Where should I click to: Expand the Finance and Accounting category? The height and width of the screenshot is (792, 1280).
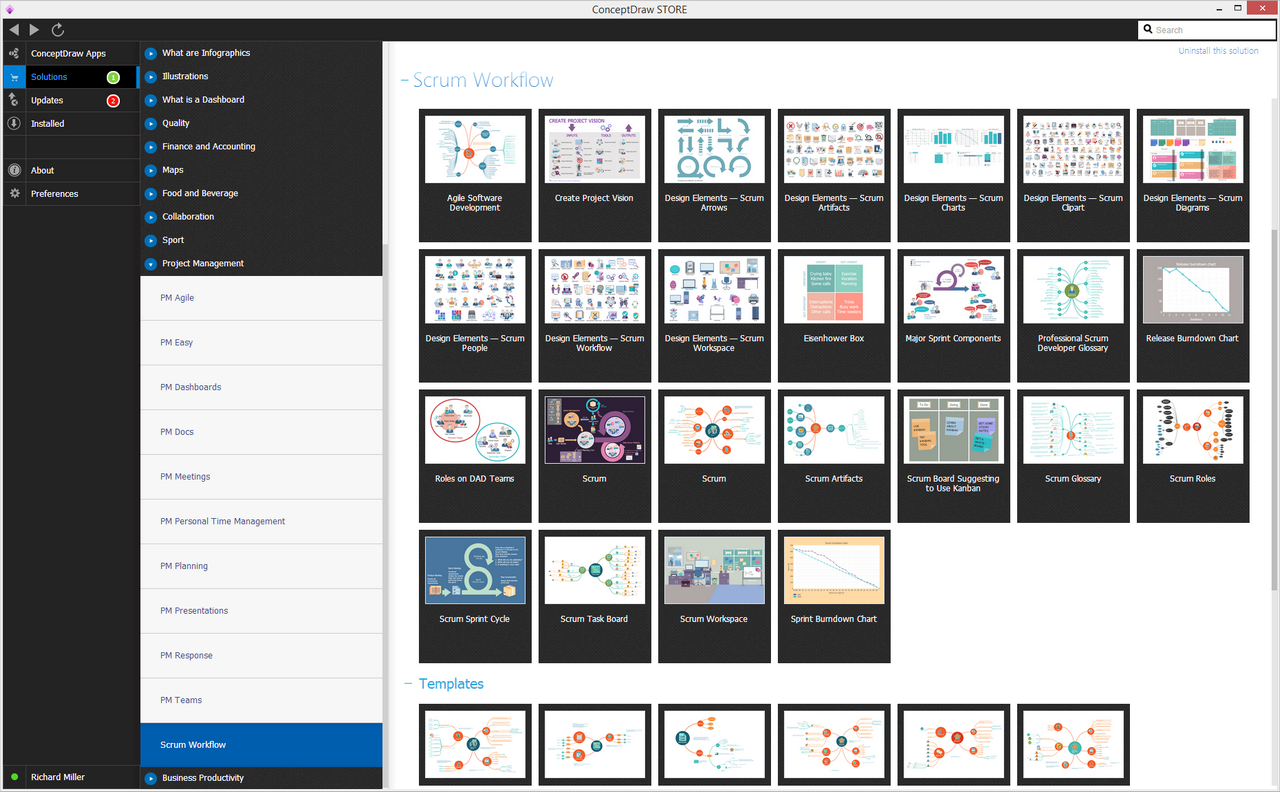pyautogui.click(x=151, y=147)
